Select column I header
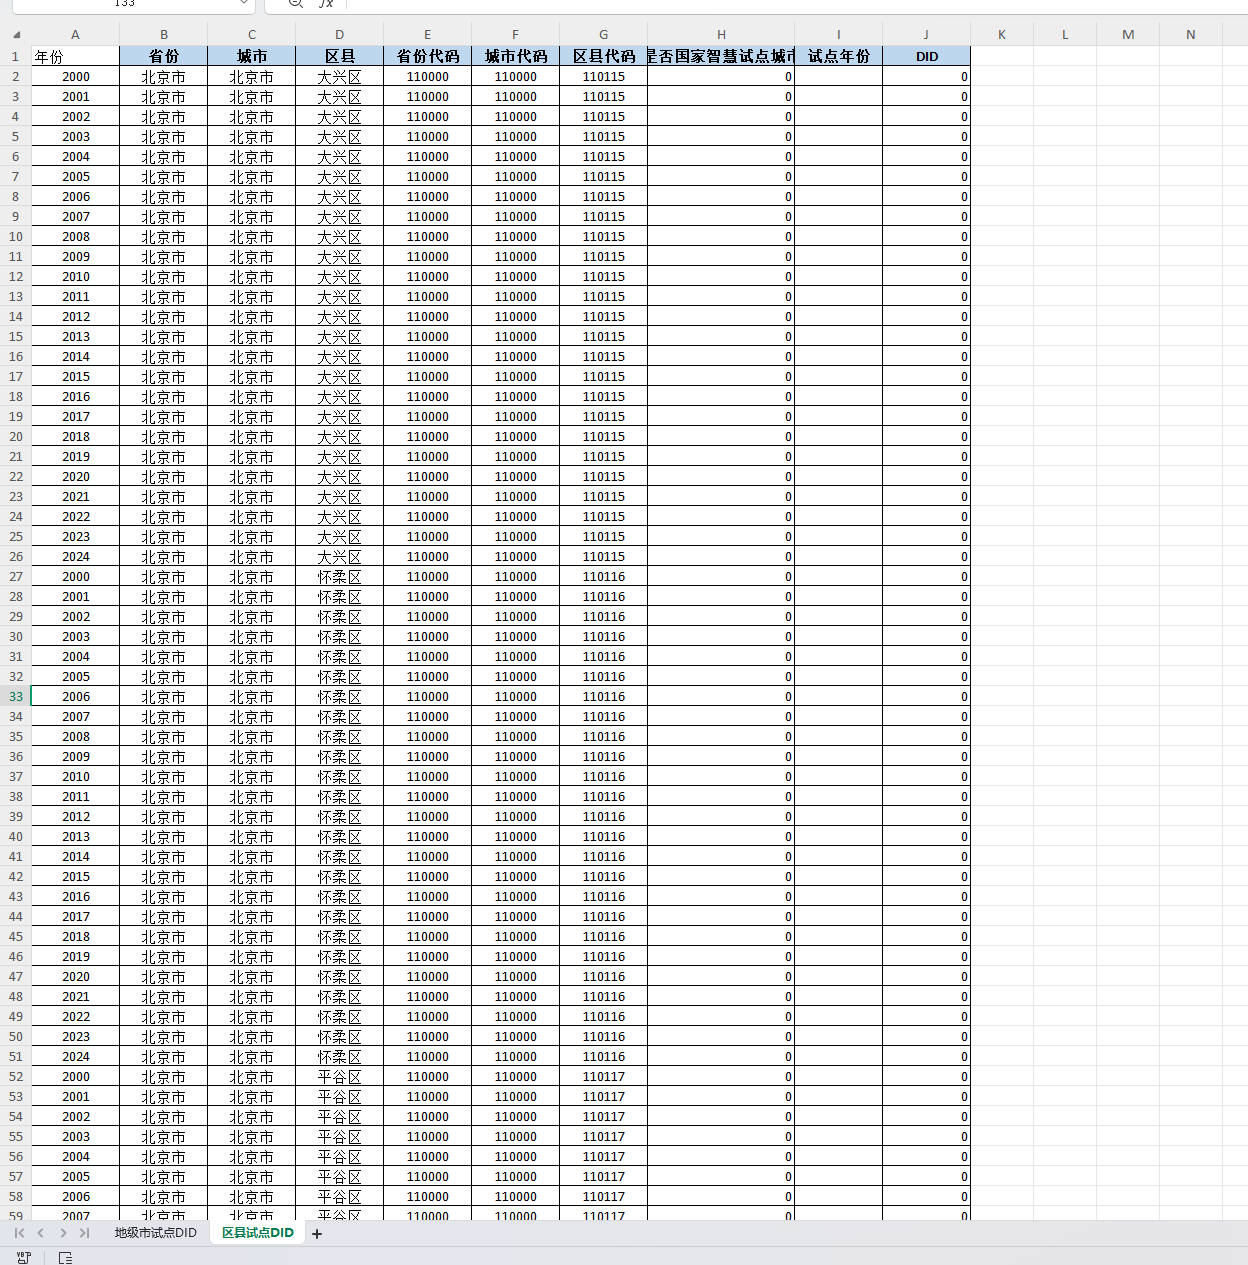The width and height of the screenshot is (1248, 1265). point(838,34)
